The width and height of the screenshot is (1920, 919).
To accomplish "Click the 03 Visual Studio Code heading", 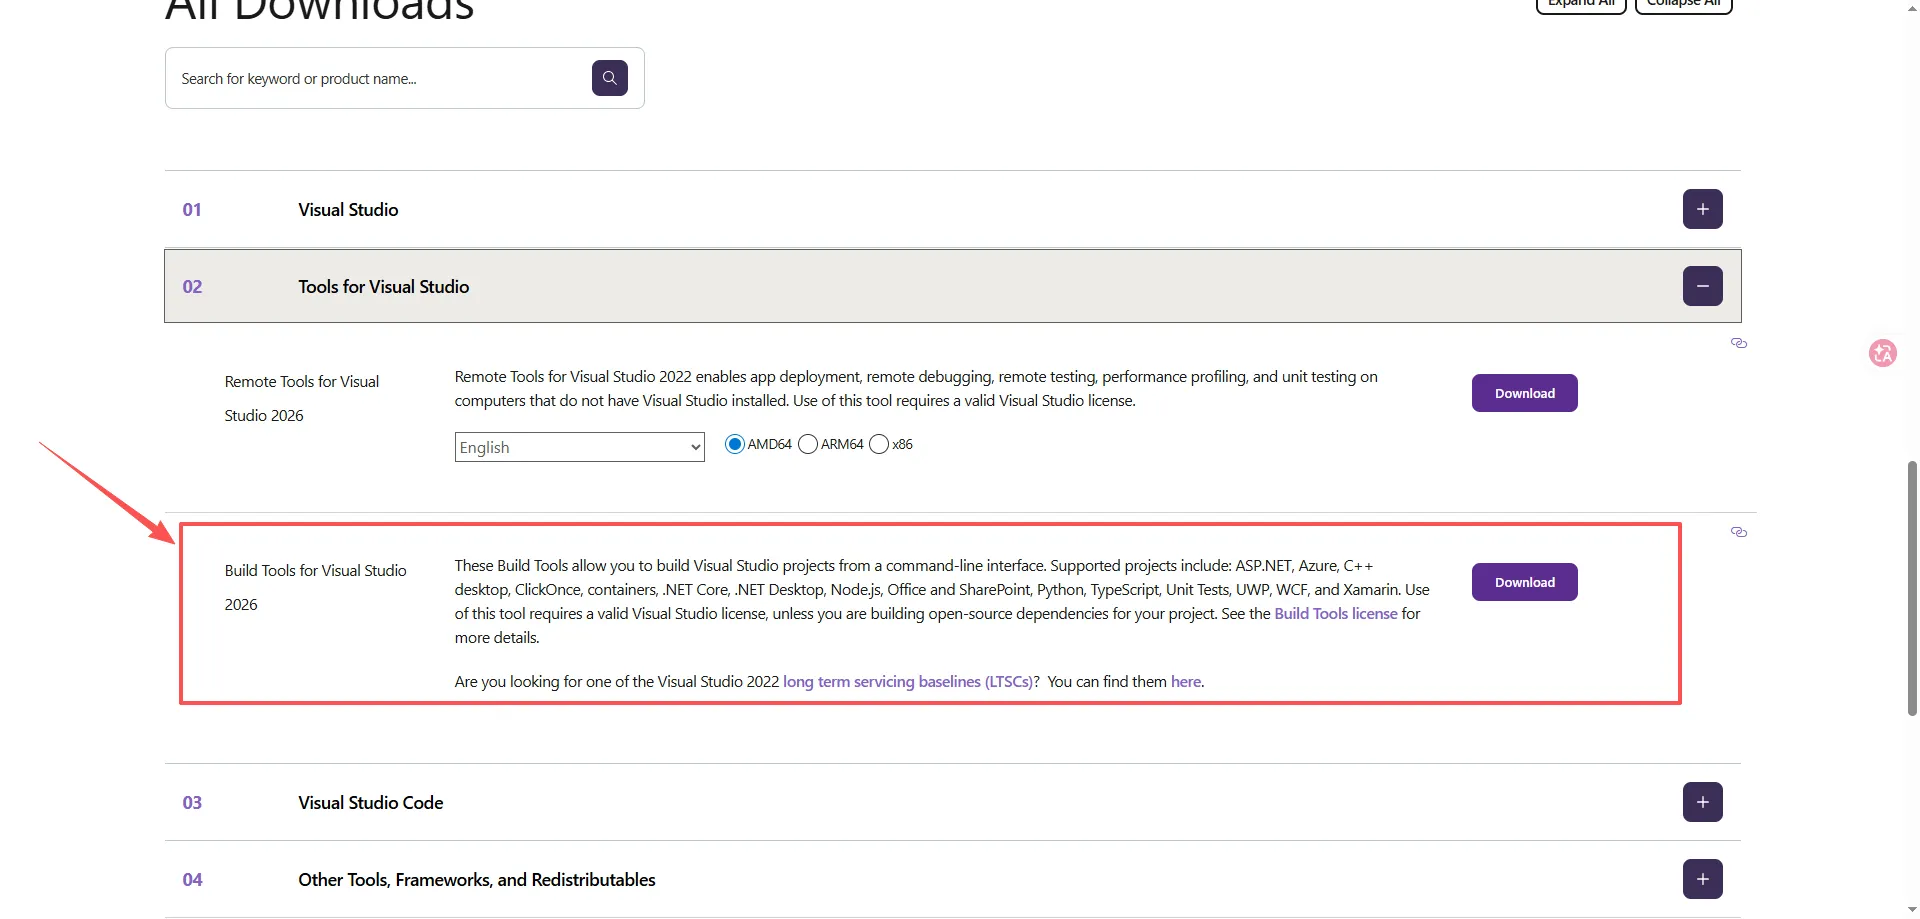I will [370, 803].
